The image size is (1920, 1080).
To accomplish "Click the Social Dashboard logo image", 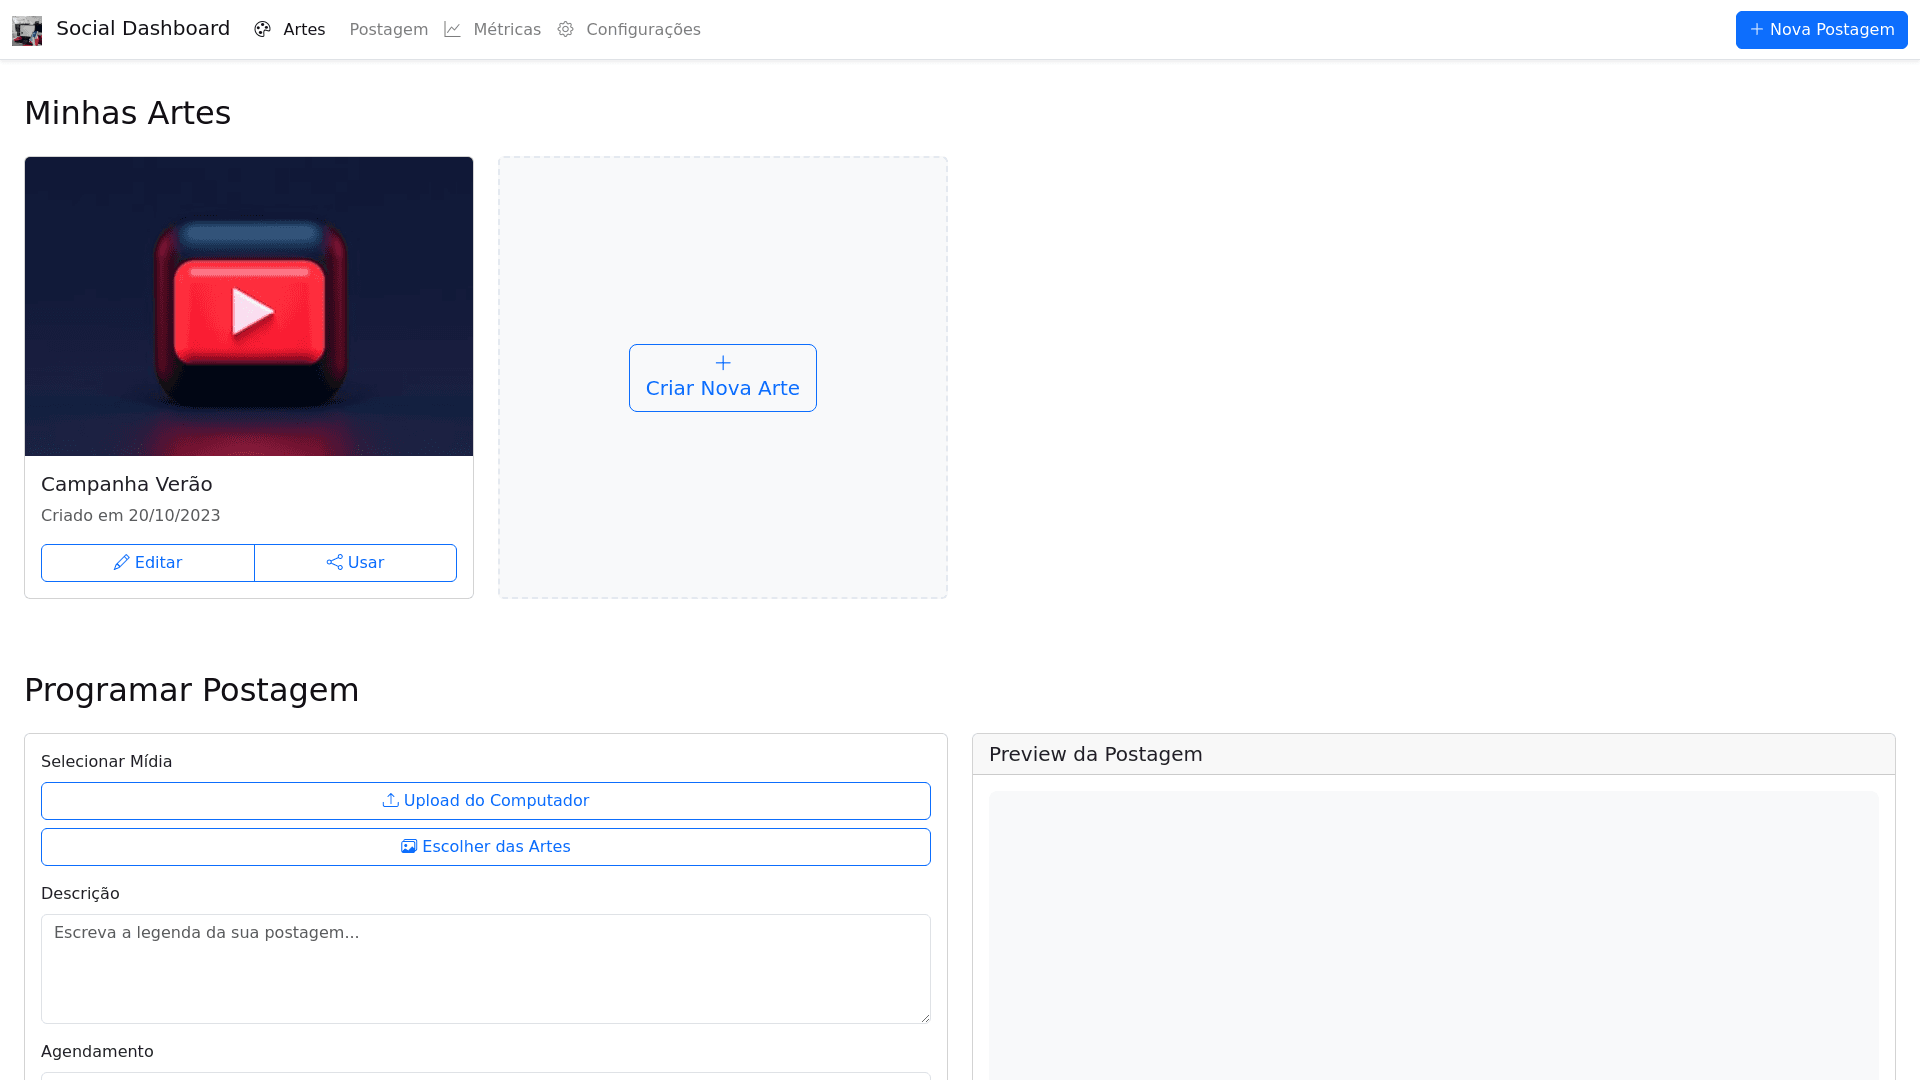I will [x=27, y=30].
